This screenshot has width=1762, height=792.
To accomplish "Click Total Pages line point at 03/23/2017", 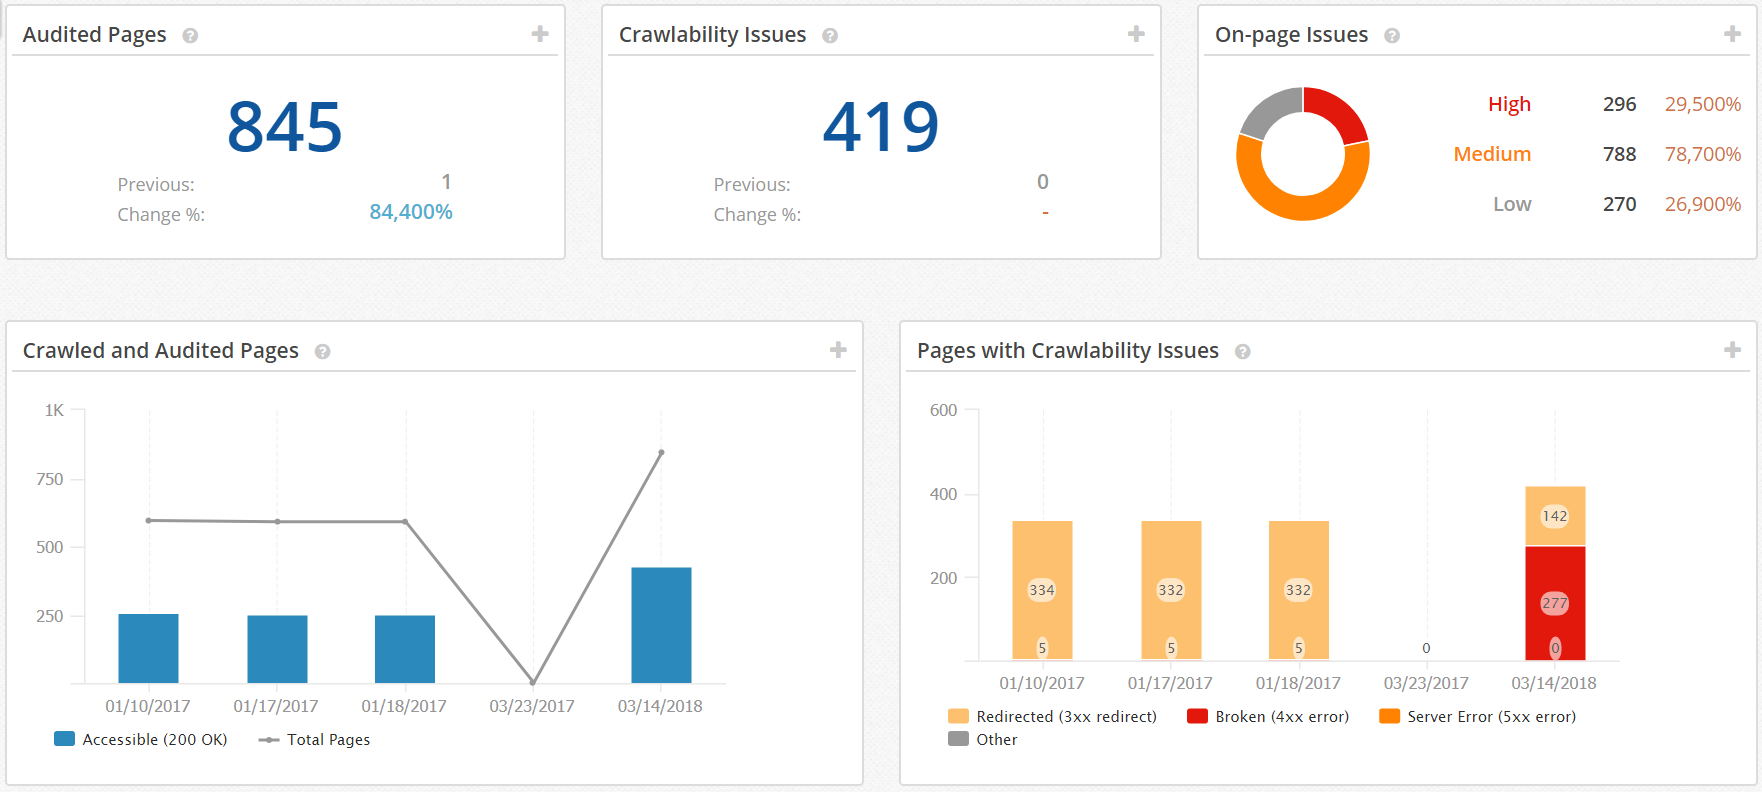I will click(x=533, y=682).
